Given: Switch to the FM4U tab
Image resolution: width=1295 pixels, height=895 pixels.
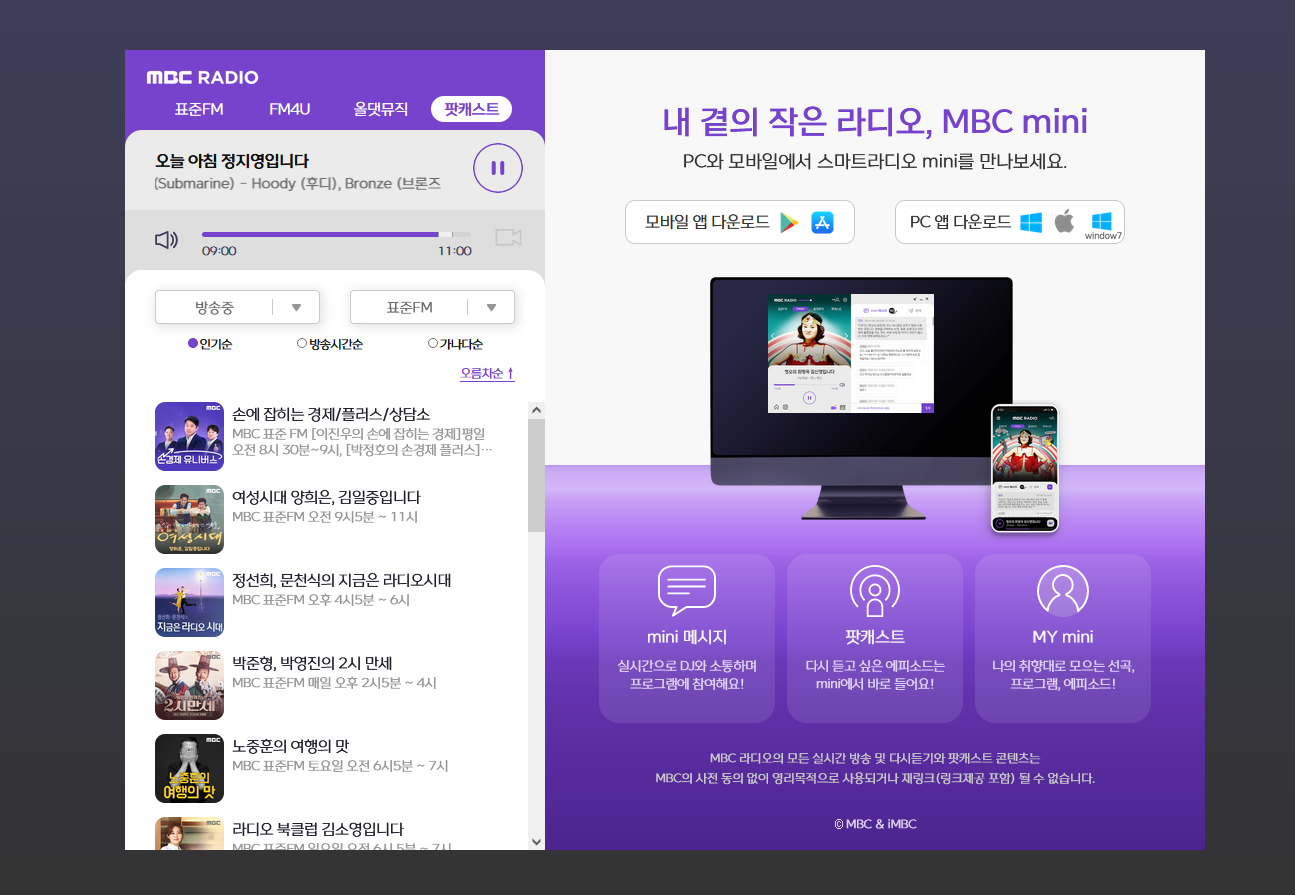Looking at the screenshot, I should 290,109.
